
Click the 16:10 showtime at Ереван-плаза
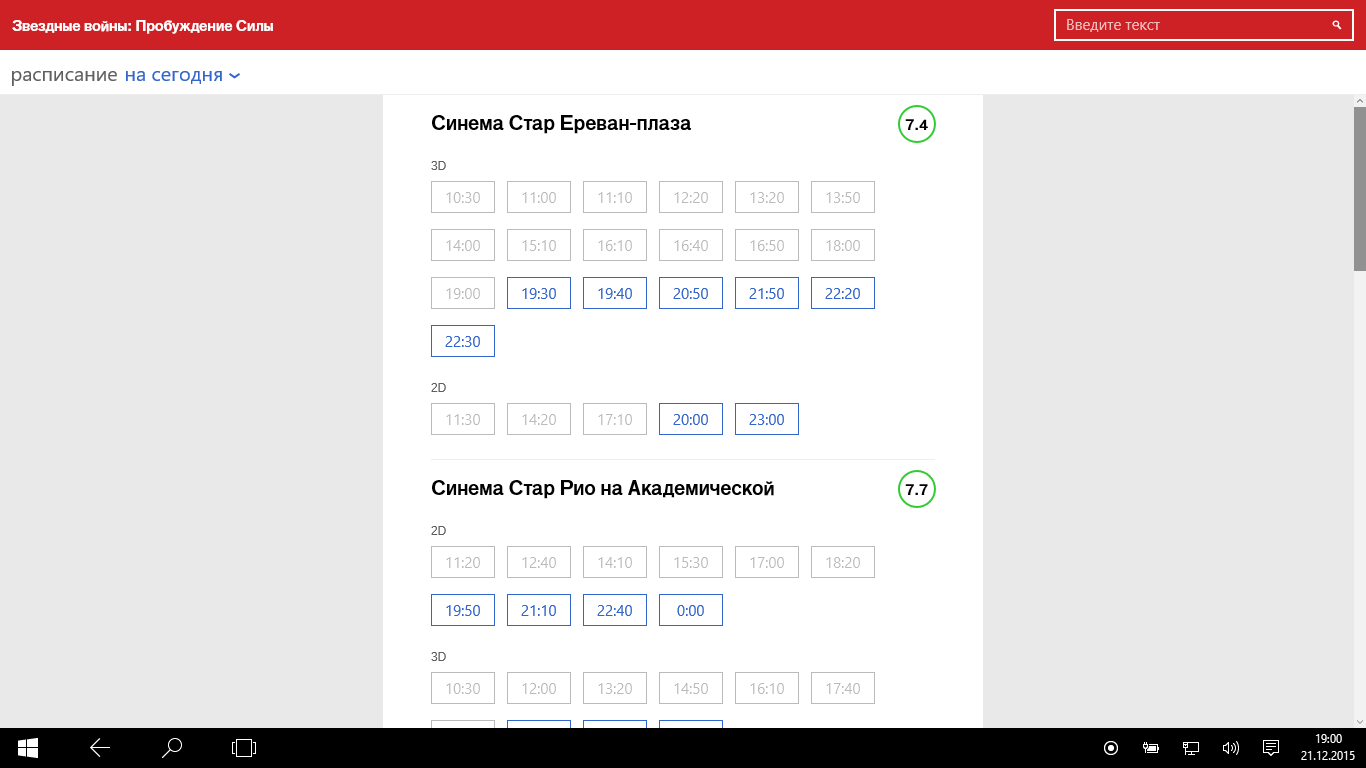(615, 245)
